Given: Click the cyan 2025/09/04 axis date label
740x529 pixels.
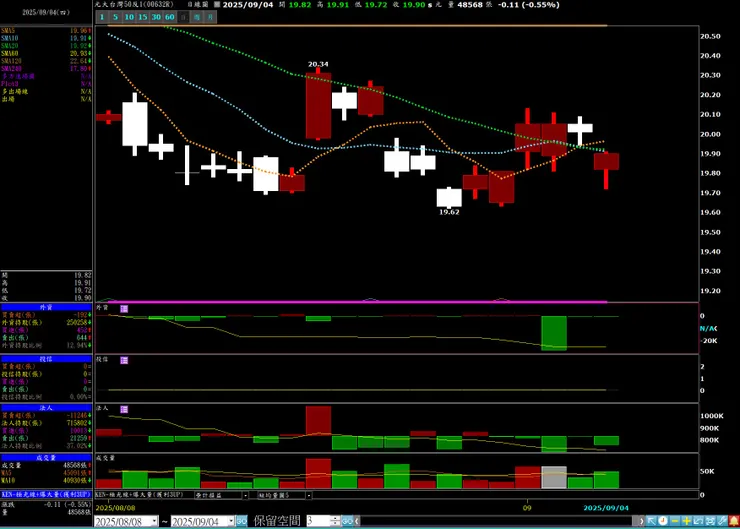Looking at the screenshot, I should (x=606, y=508).
